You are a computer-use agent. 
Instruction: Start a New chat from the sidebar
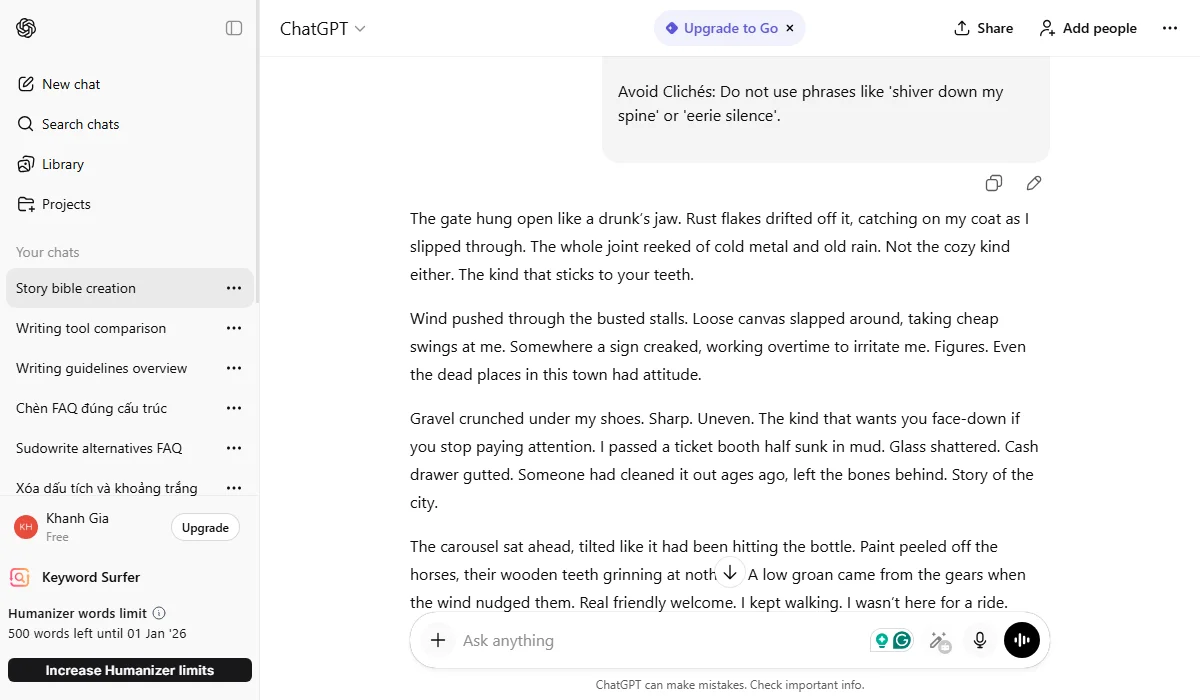70,84
